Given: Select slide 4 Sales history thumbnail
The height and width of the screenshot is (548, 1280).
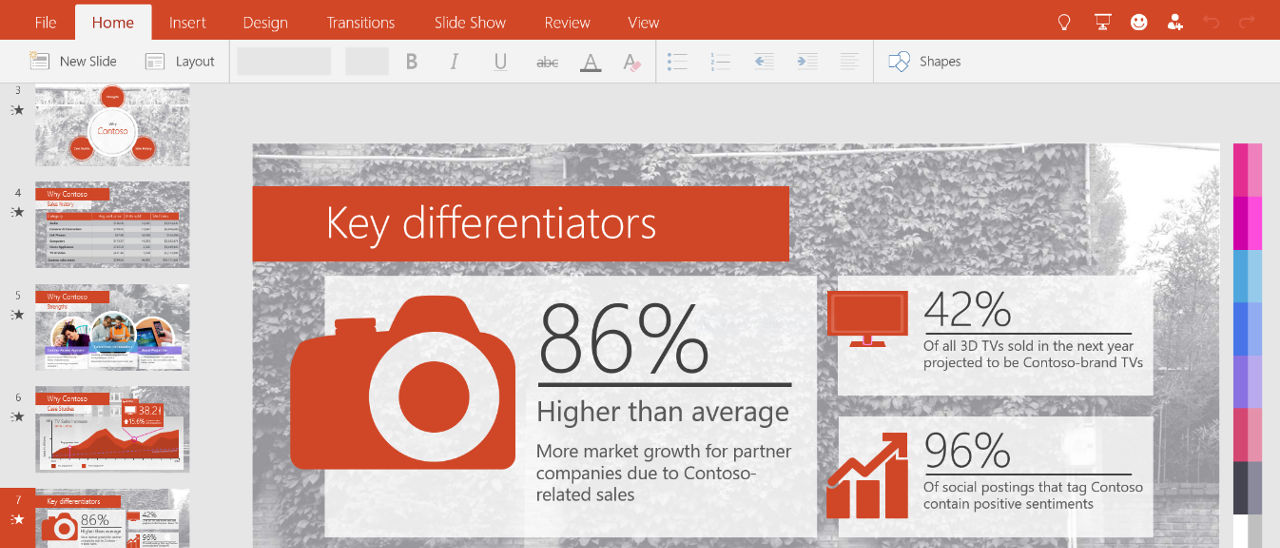Looking at the screenshot, I should 112,224.
